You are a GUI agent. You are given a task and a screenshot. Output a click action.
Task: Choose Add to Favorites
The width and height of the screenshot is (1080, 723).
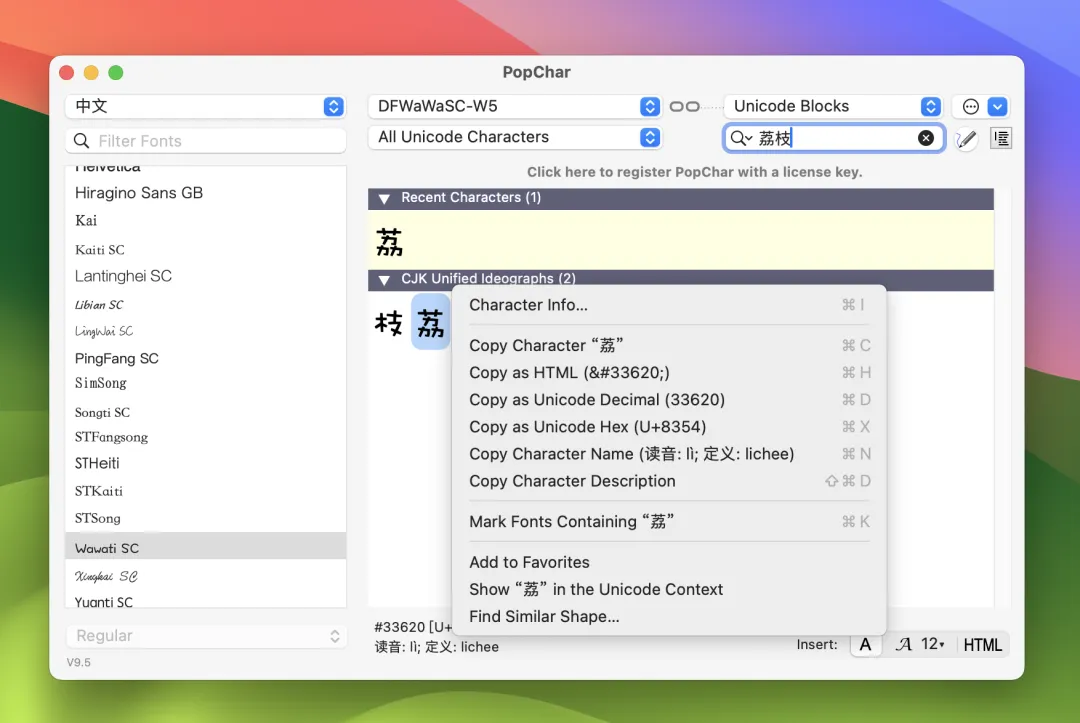[668, 562]
